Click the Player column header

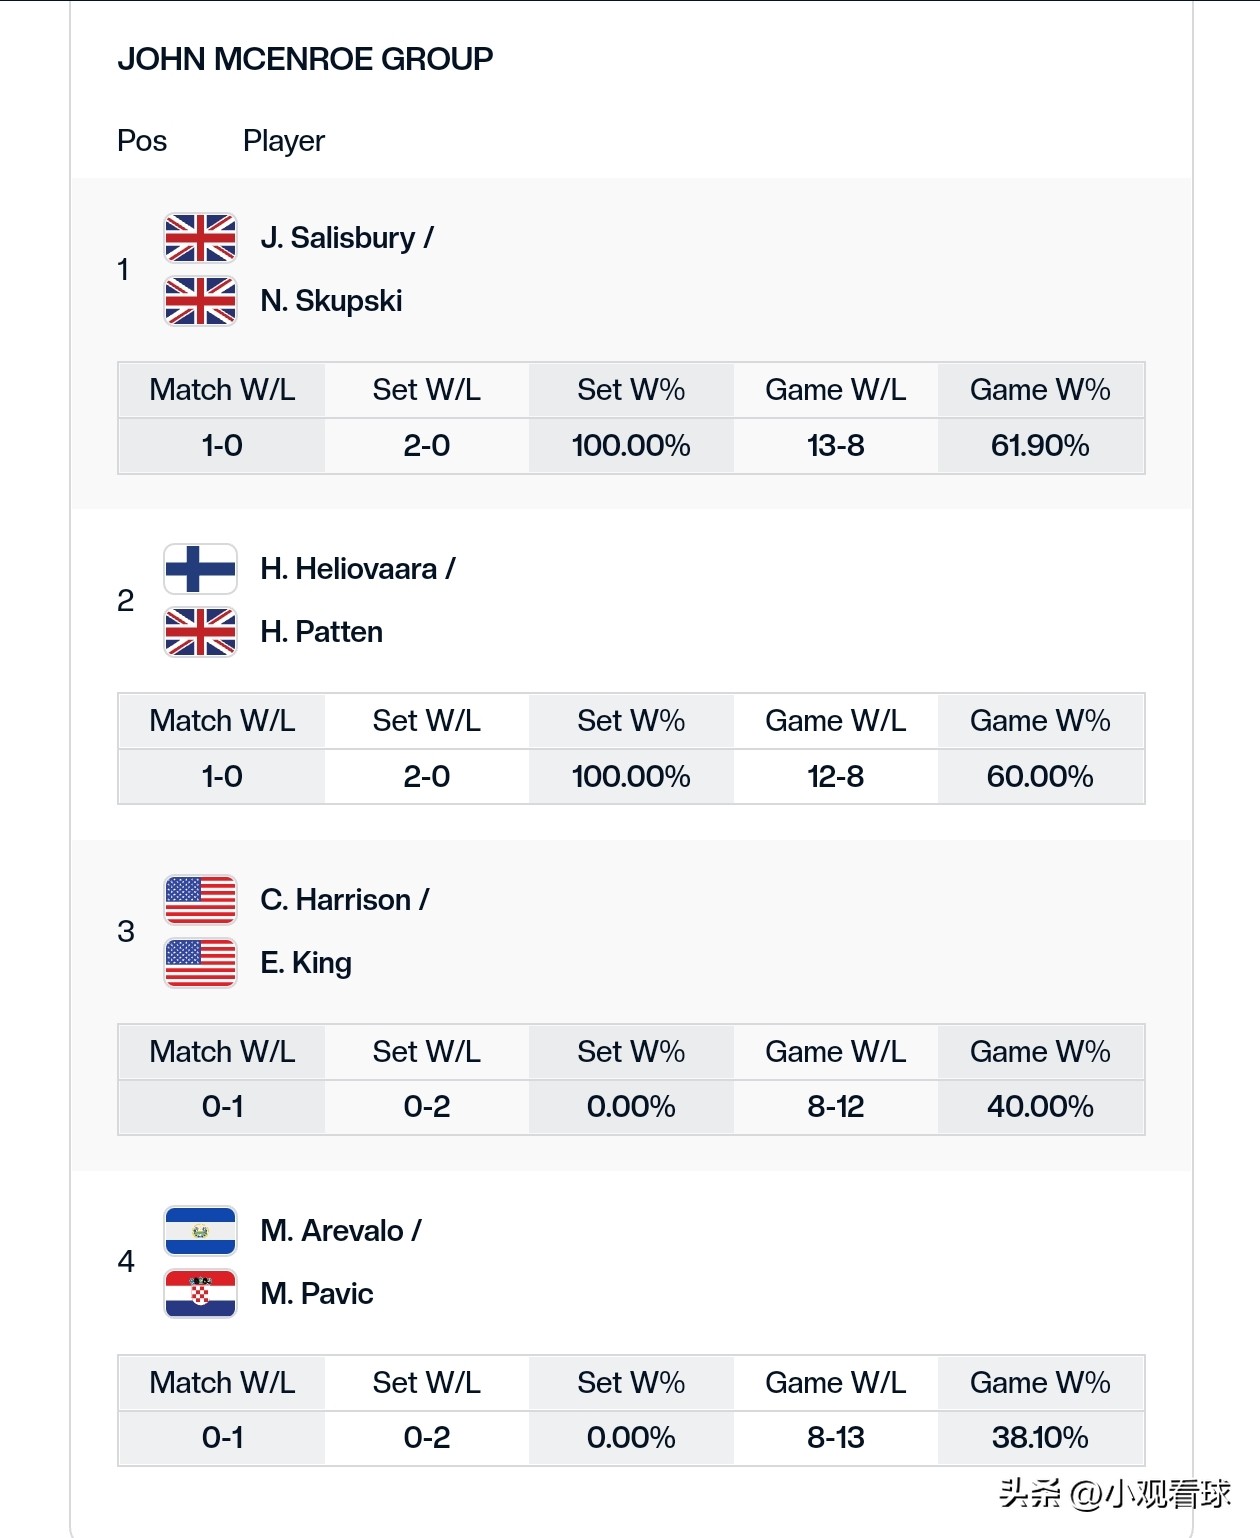[284, 141]
